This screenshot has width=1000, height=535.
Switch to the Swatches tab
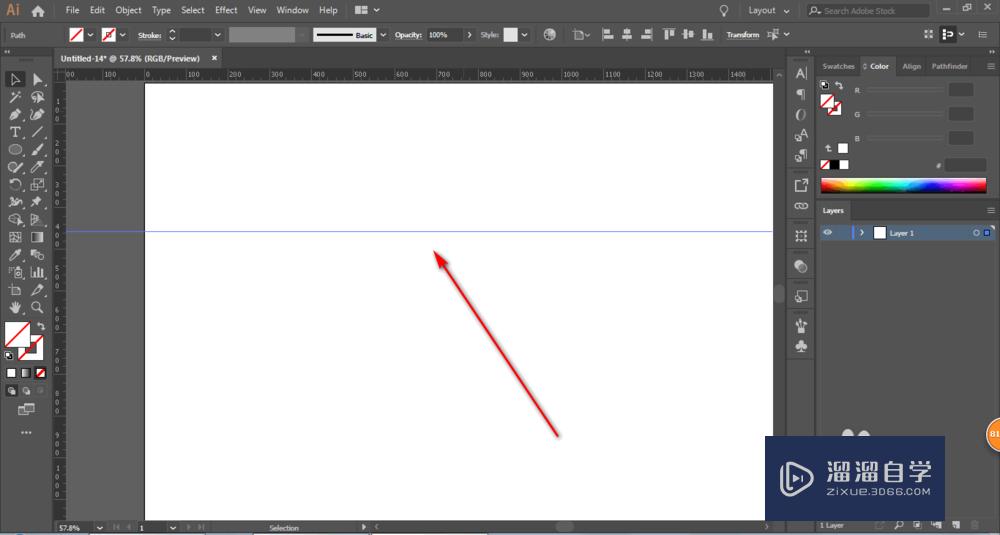tap(838, 66)
